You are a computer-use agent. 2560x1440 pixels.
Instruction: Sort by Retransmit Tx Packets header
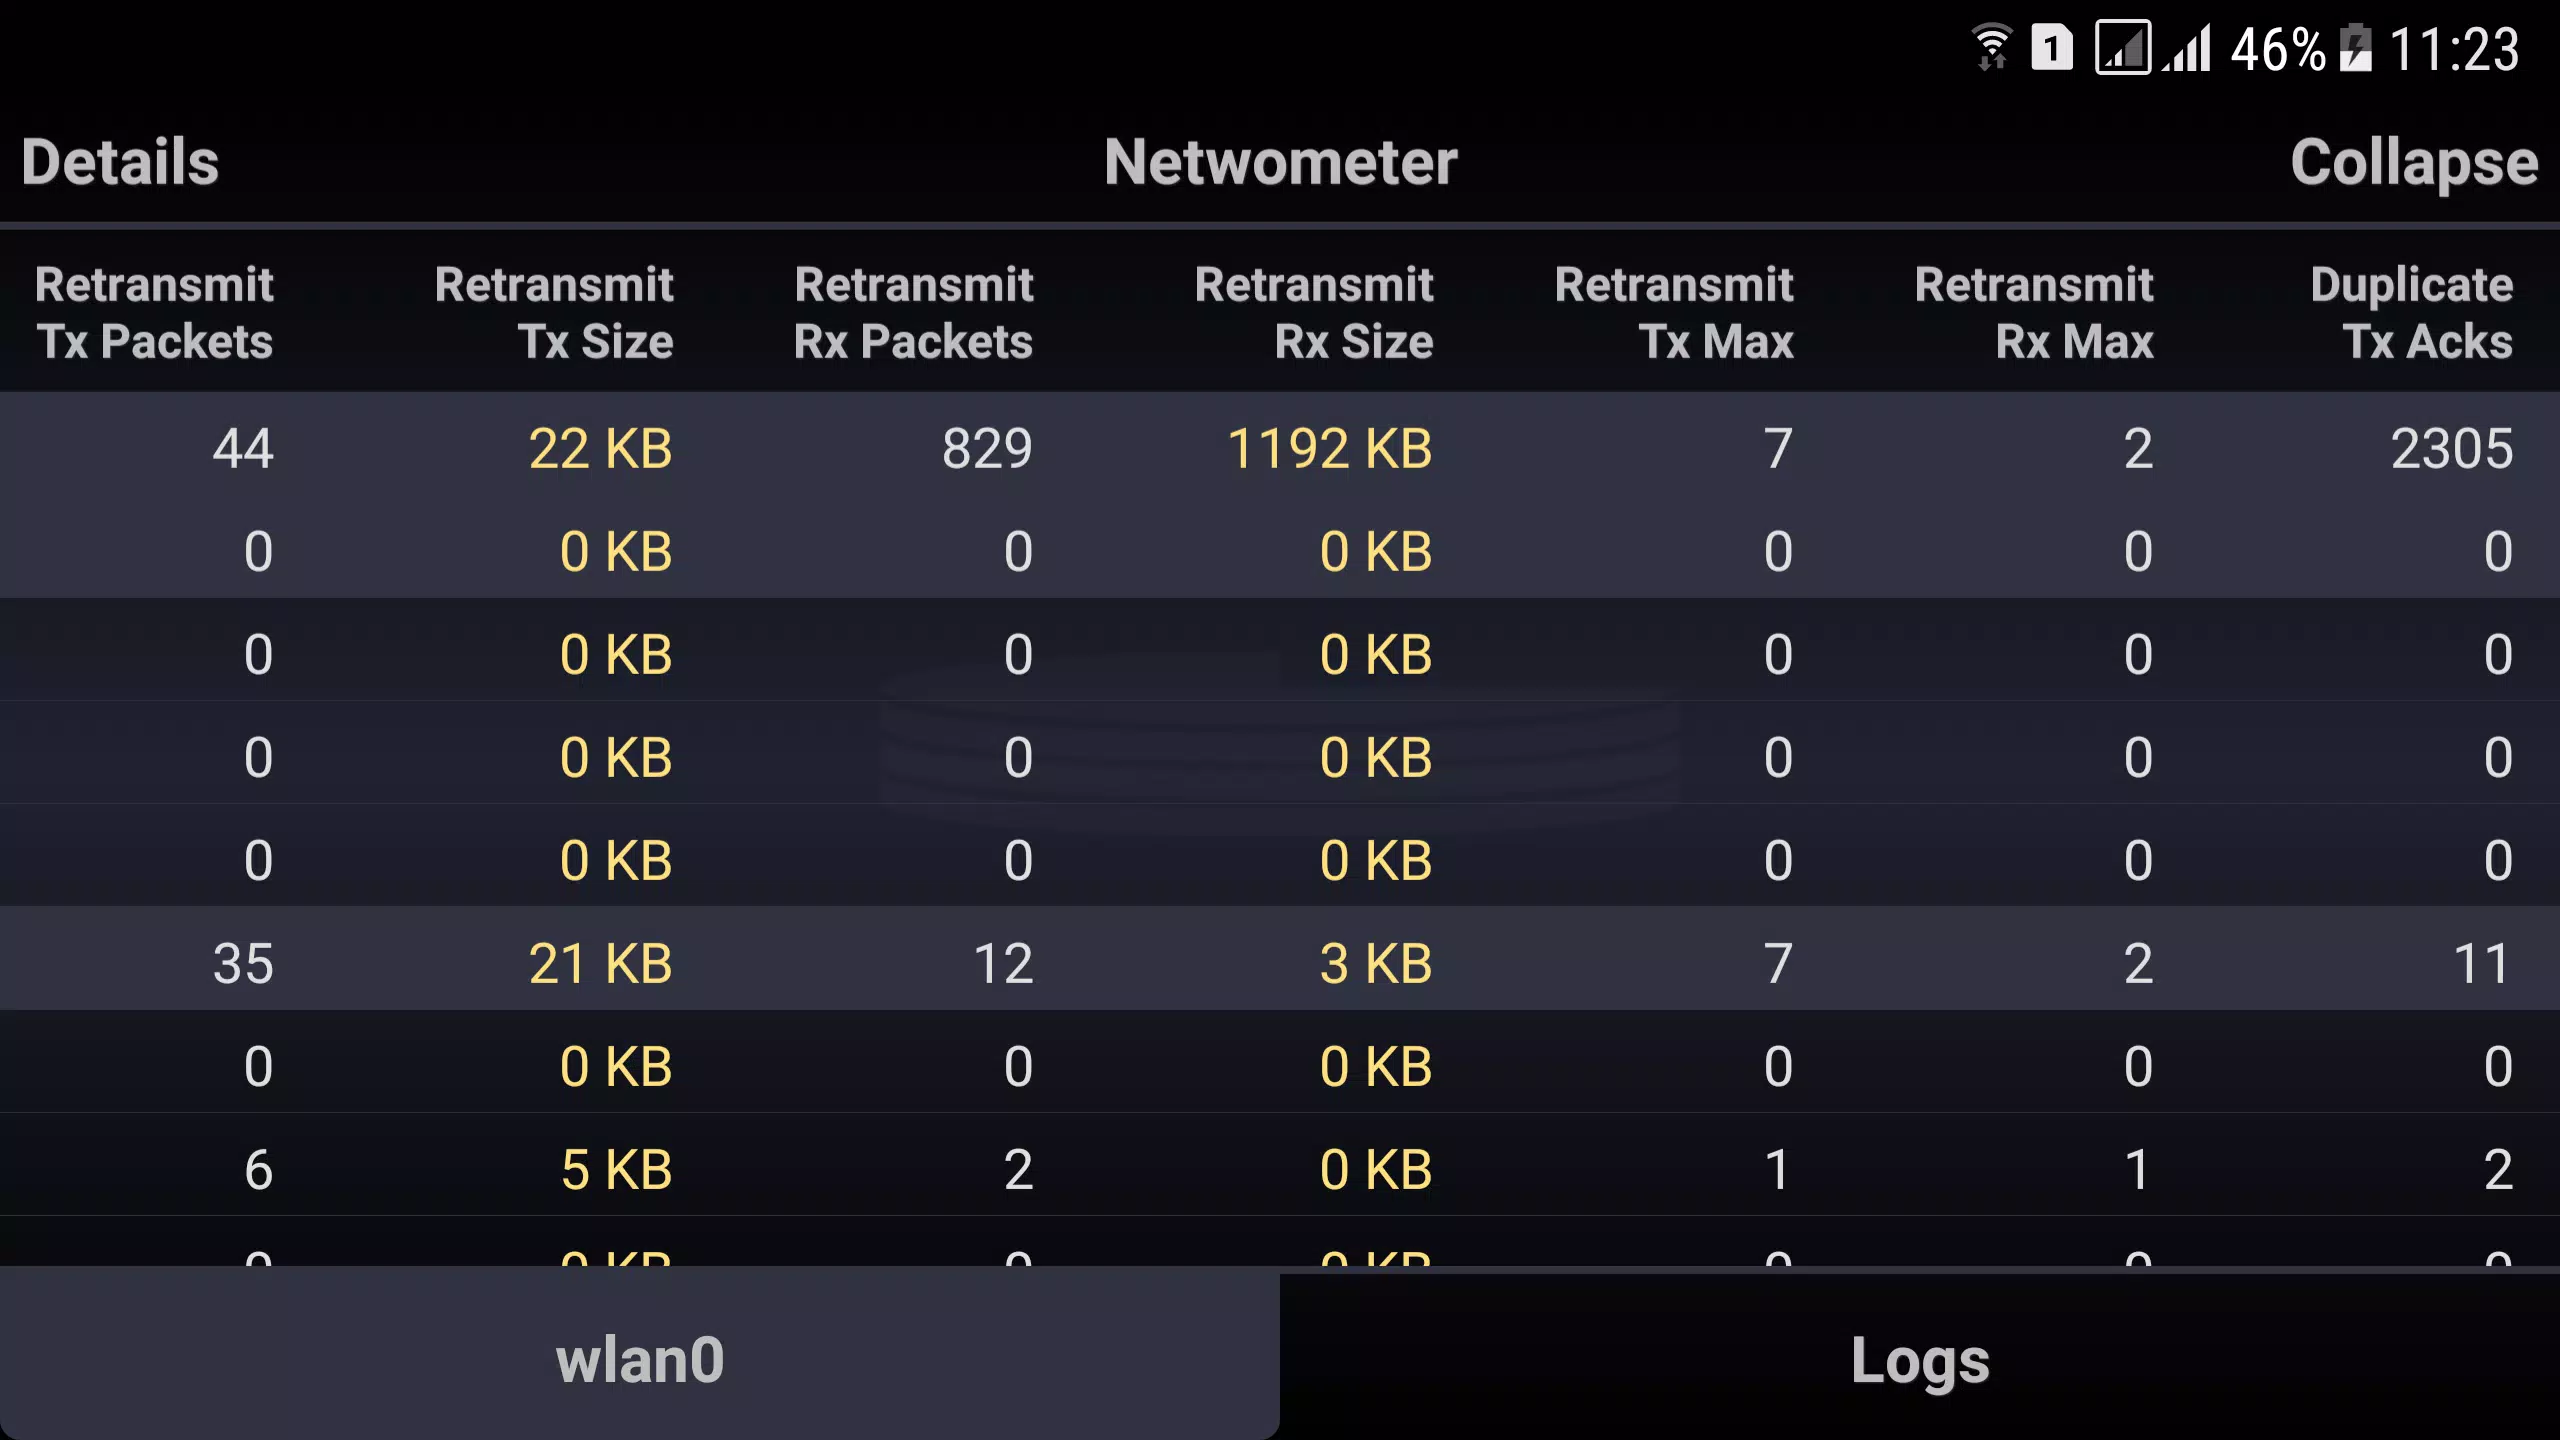tap(154, 313)
